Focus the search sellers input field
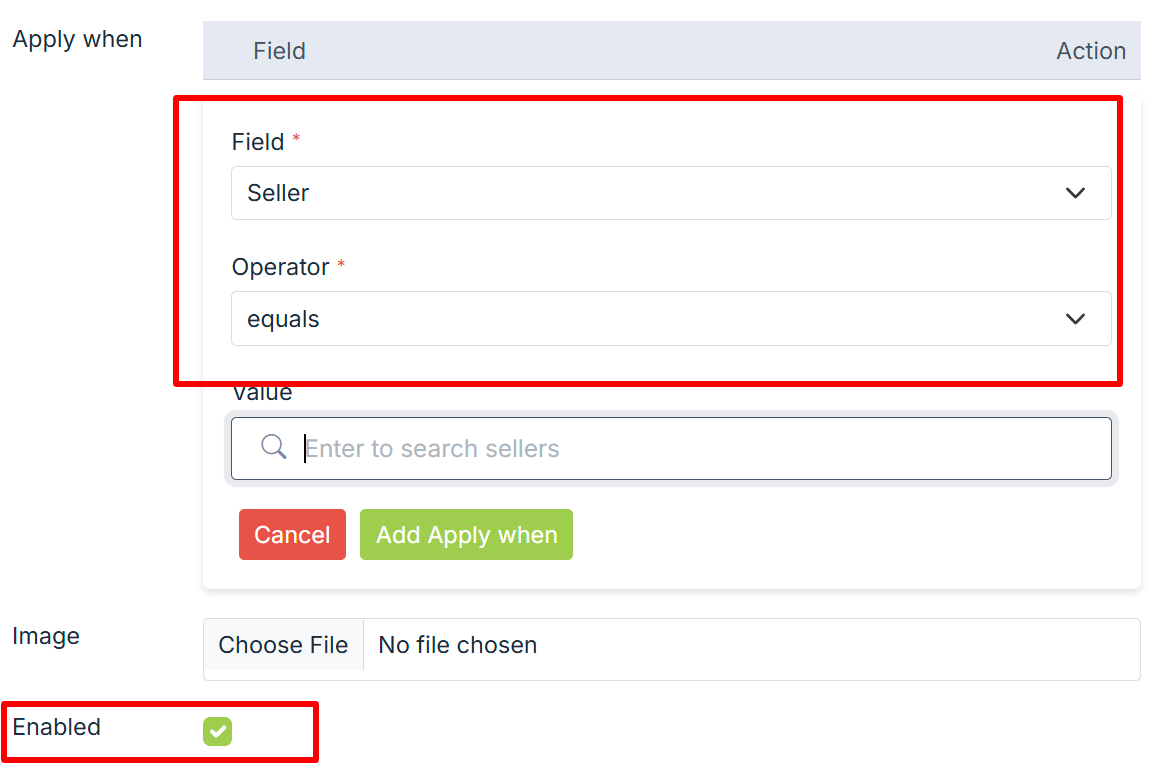This screenshot has height=778, width=1156. (700, 448)
